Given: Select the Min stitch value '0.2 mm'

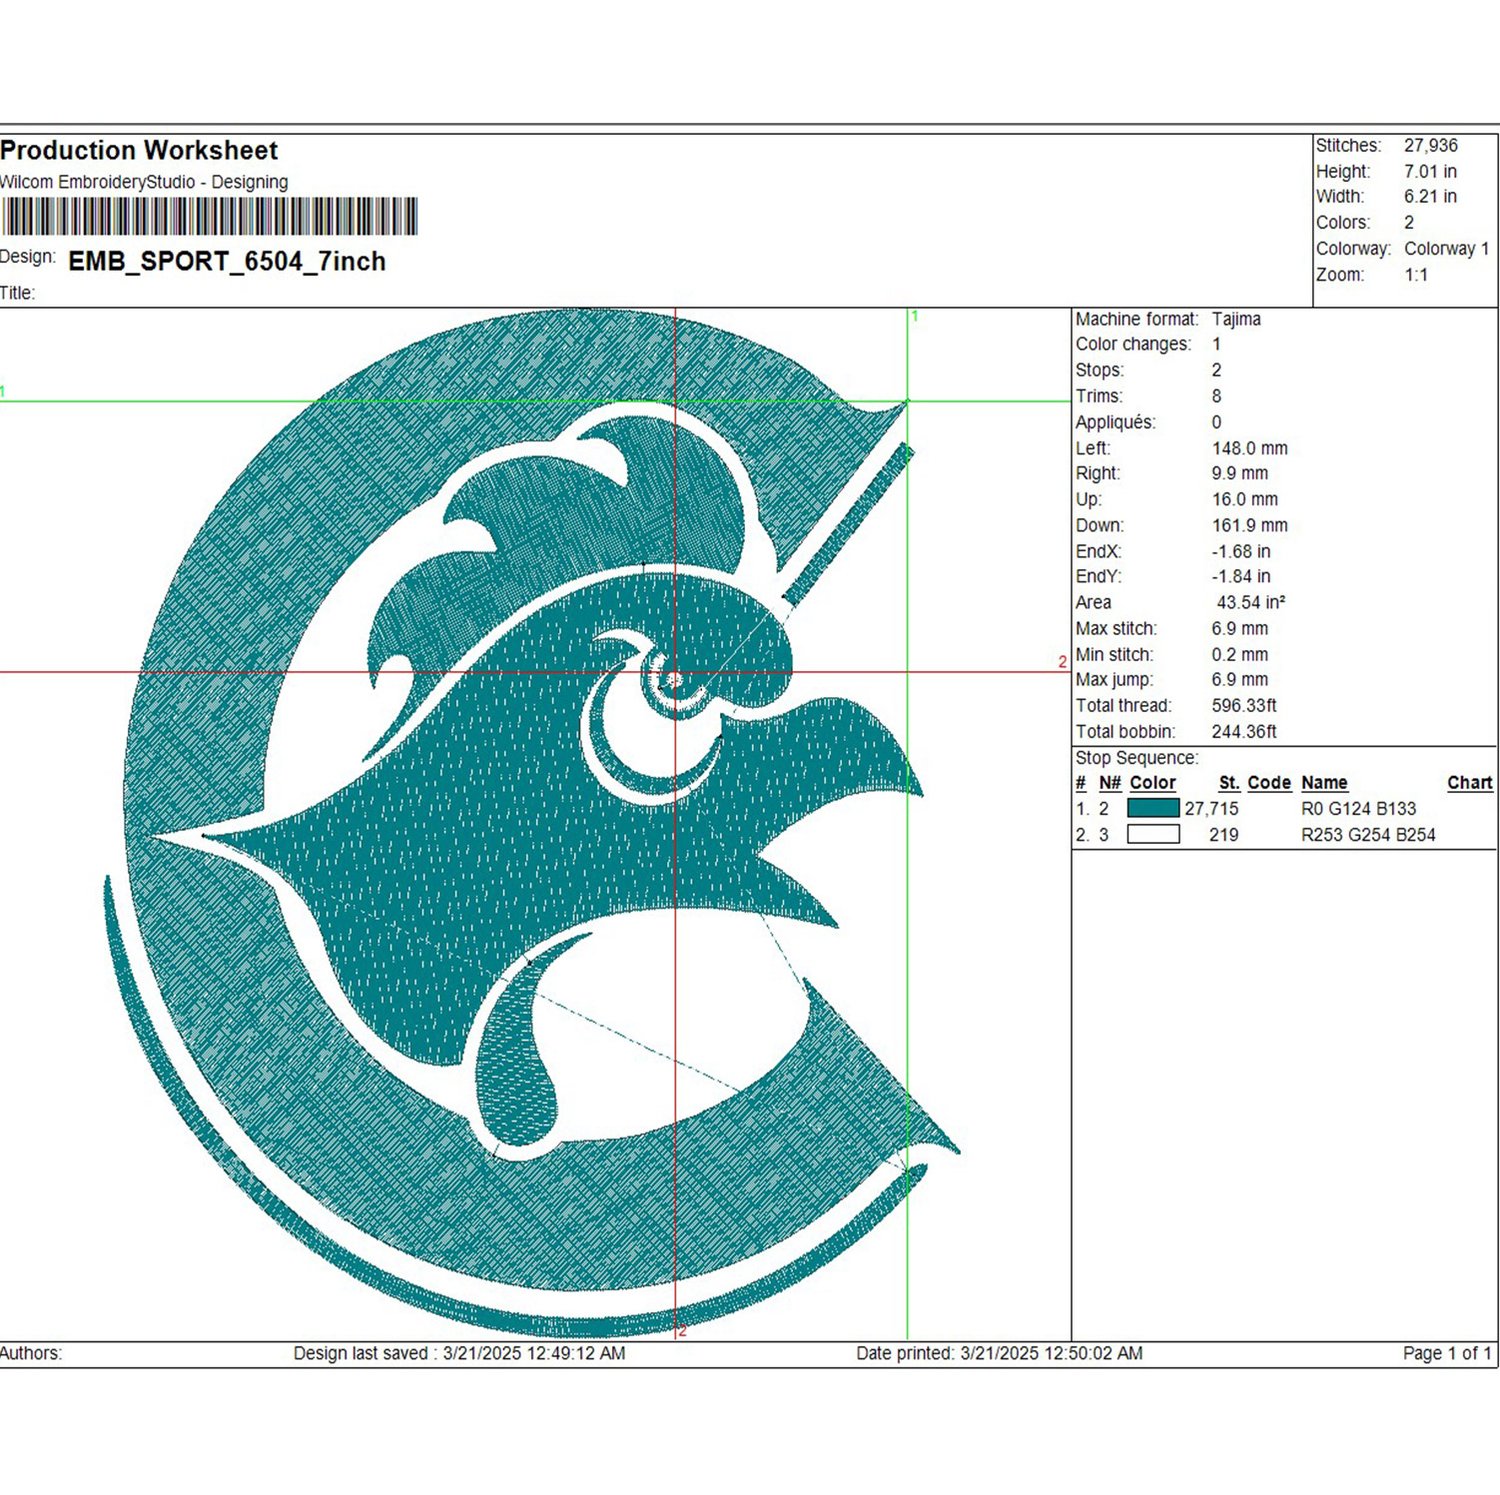Looking at the screenshot, I should [1240, 654].
